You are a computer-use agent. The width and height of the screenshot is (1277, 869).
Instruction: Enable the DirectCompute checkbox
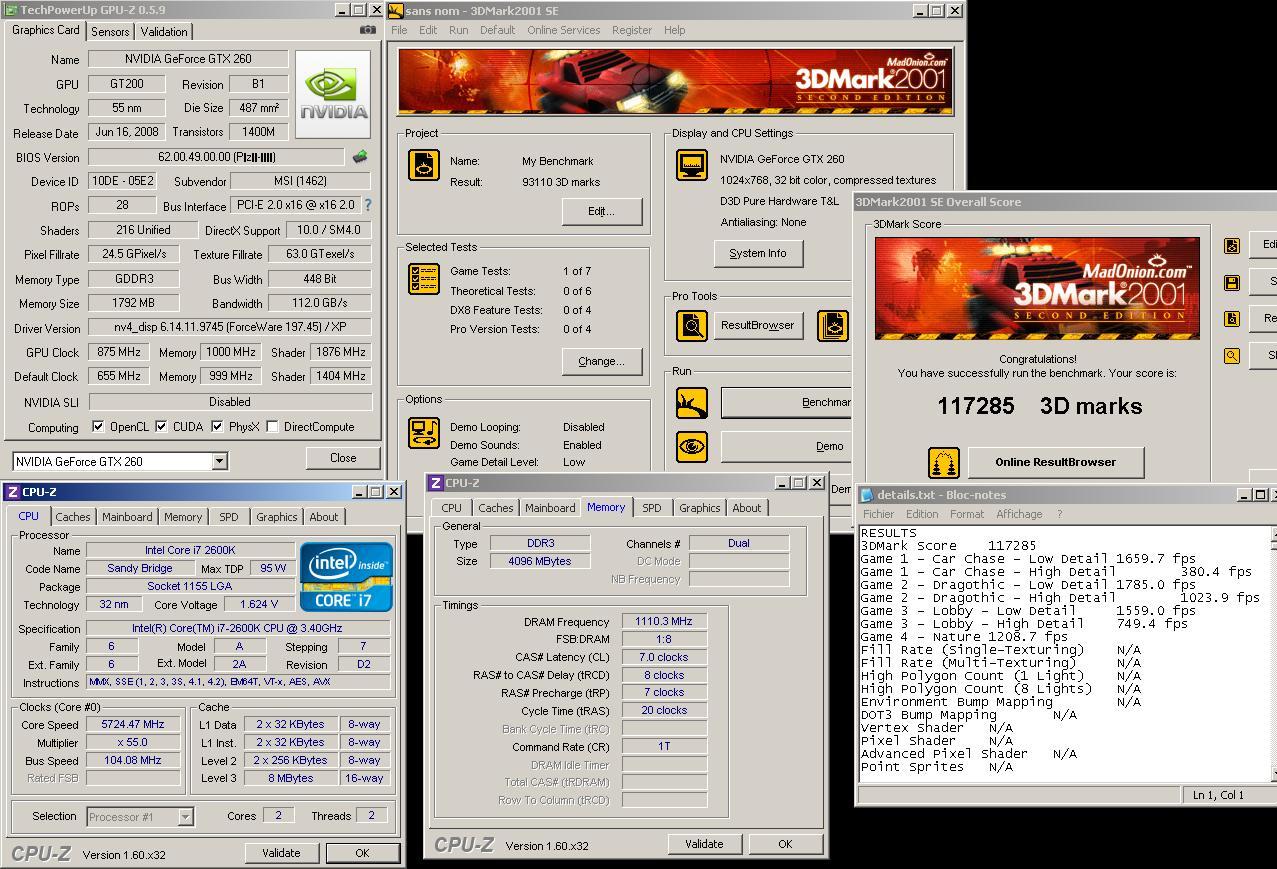[x=272, y=427]
